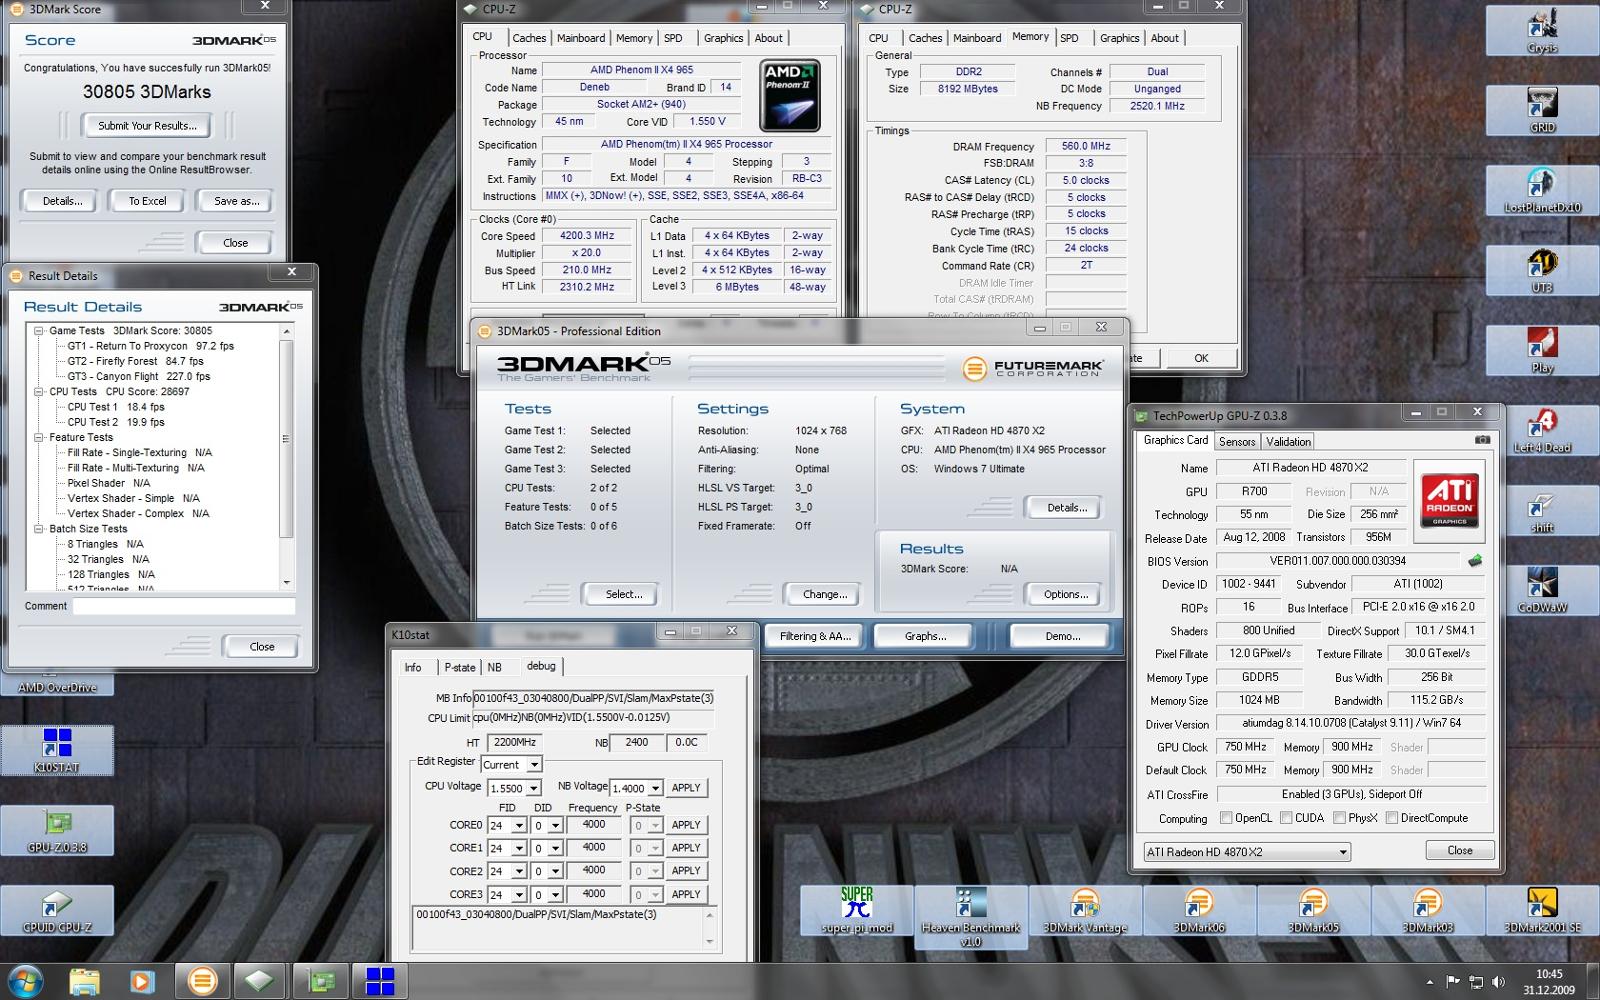Click the K10stat debug log scrollbar

tap(710, 928)
